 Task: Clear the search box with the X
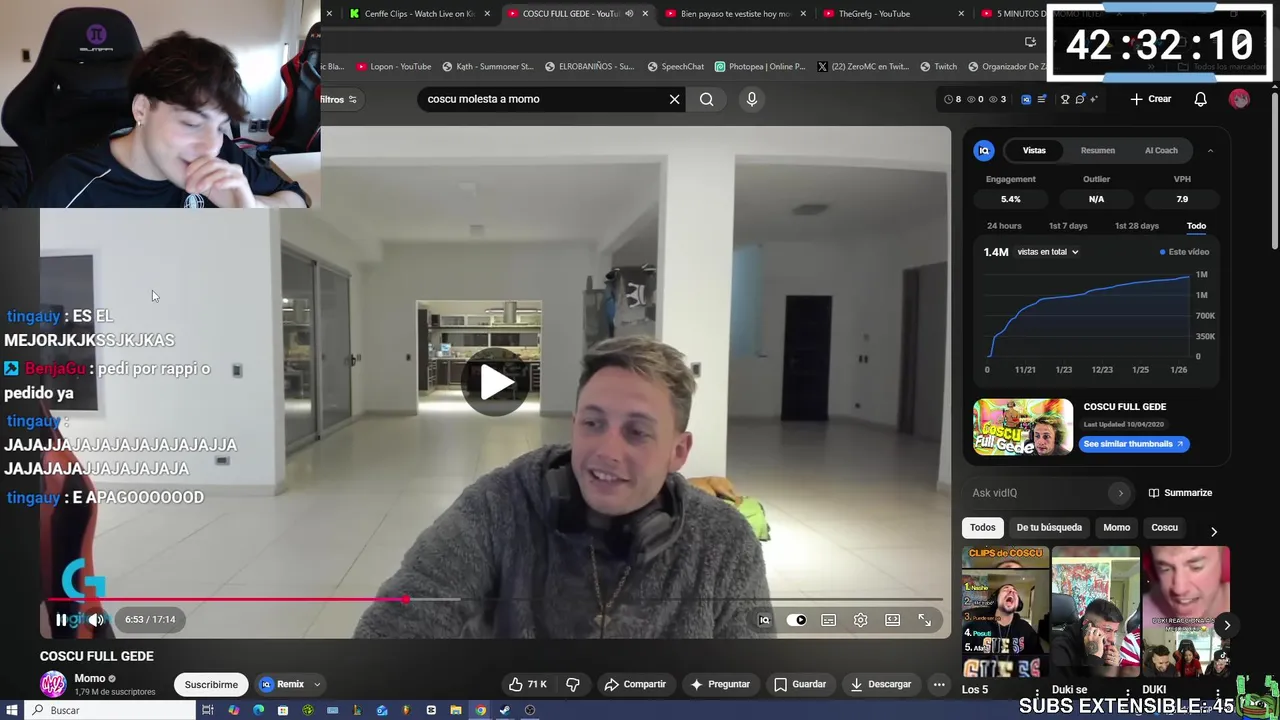[674, 99]
